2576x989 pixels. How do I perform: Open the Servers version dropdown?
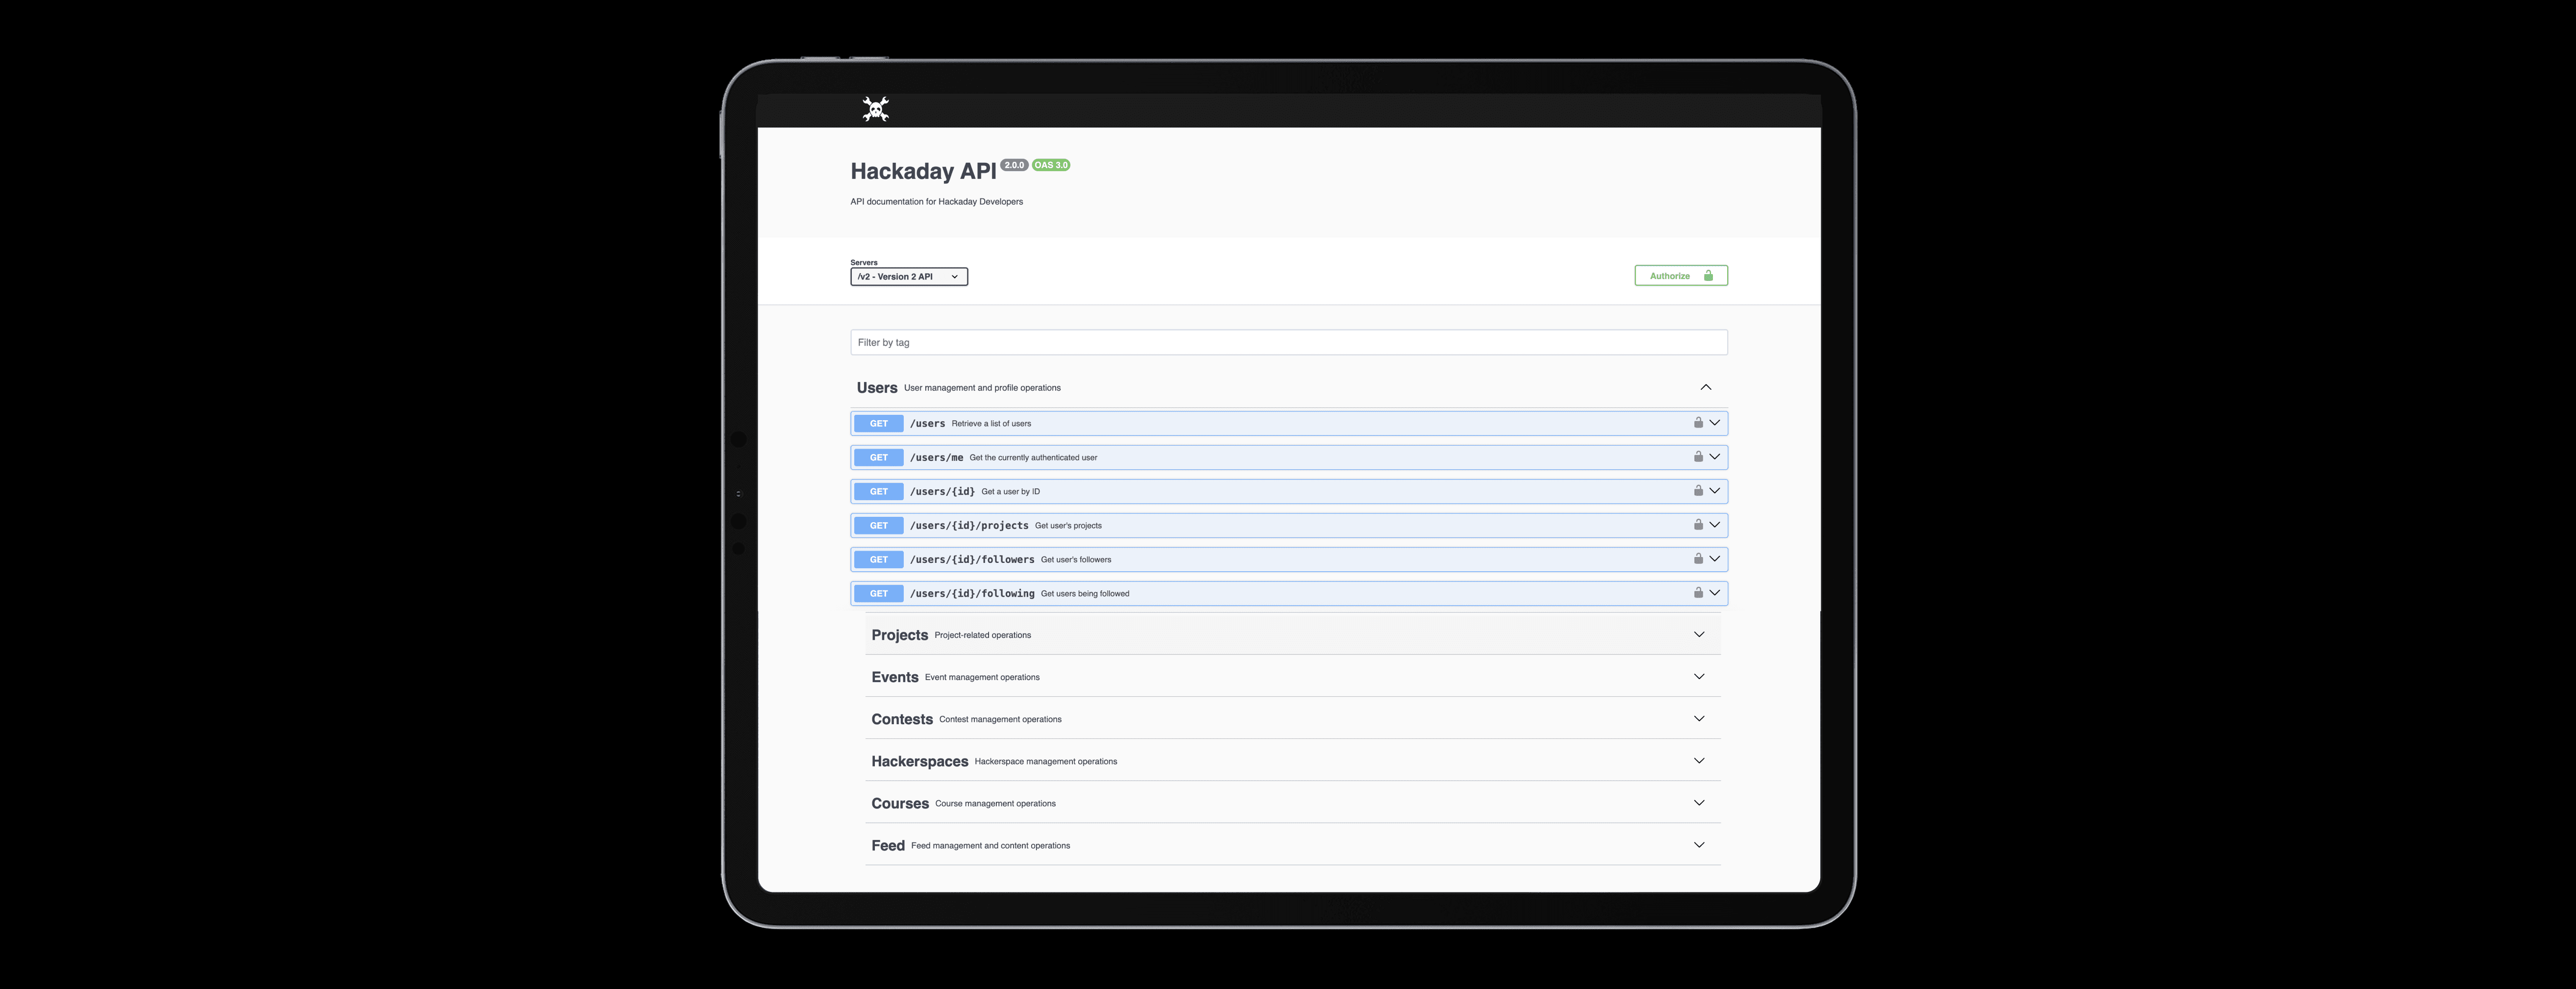click(x=908, y=277)
